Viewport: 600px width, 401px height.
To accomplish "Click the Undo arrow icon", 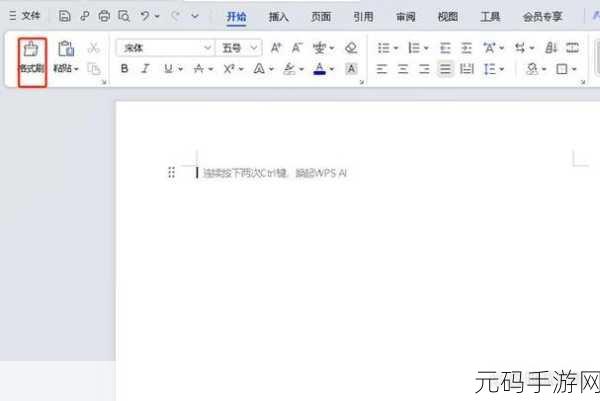I will click(145, 16).
